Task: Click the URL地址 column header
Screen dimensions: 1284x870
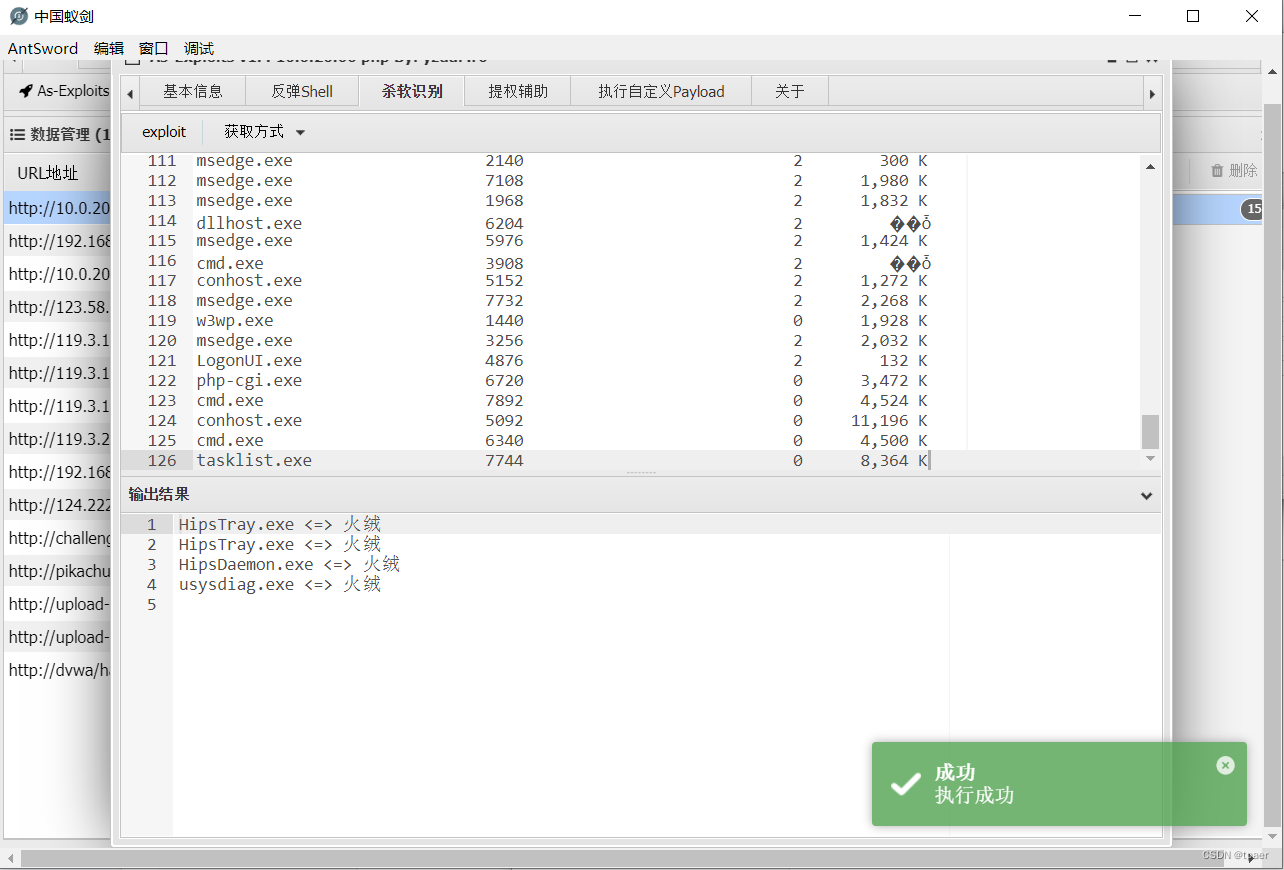Action: (48, 172)
